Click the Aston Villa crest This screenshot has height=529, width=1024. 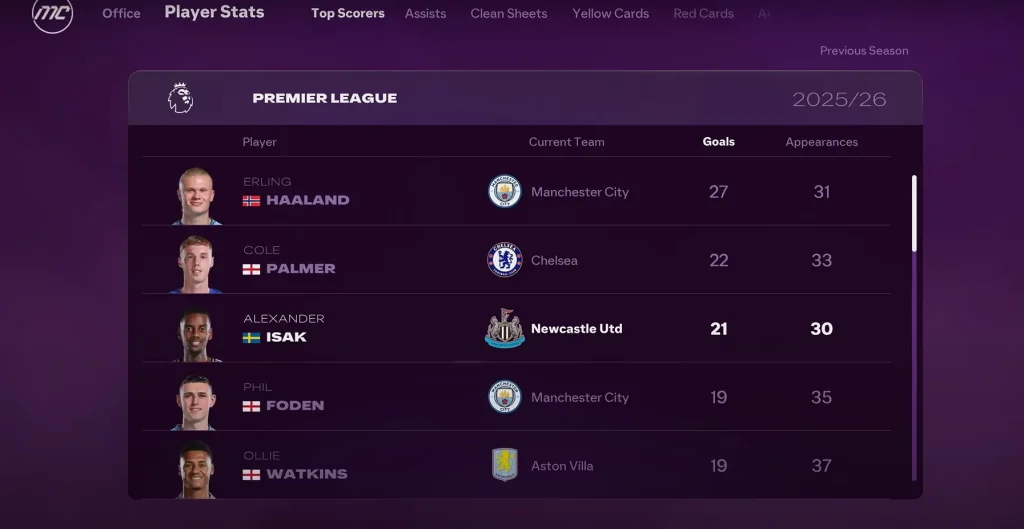pyautogui.click(x=505, y=465)
